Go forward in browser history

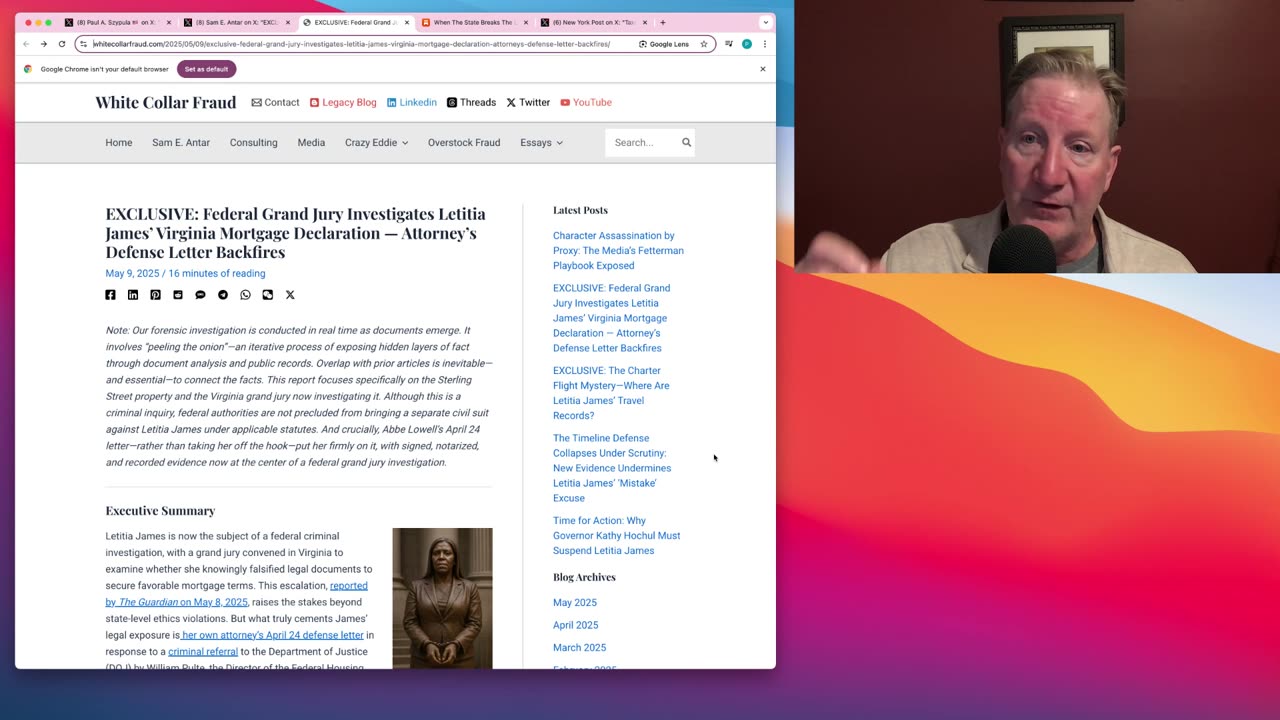point(44,44)
